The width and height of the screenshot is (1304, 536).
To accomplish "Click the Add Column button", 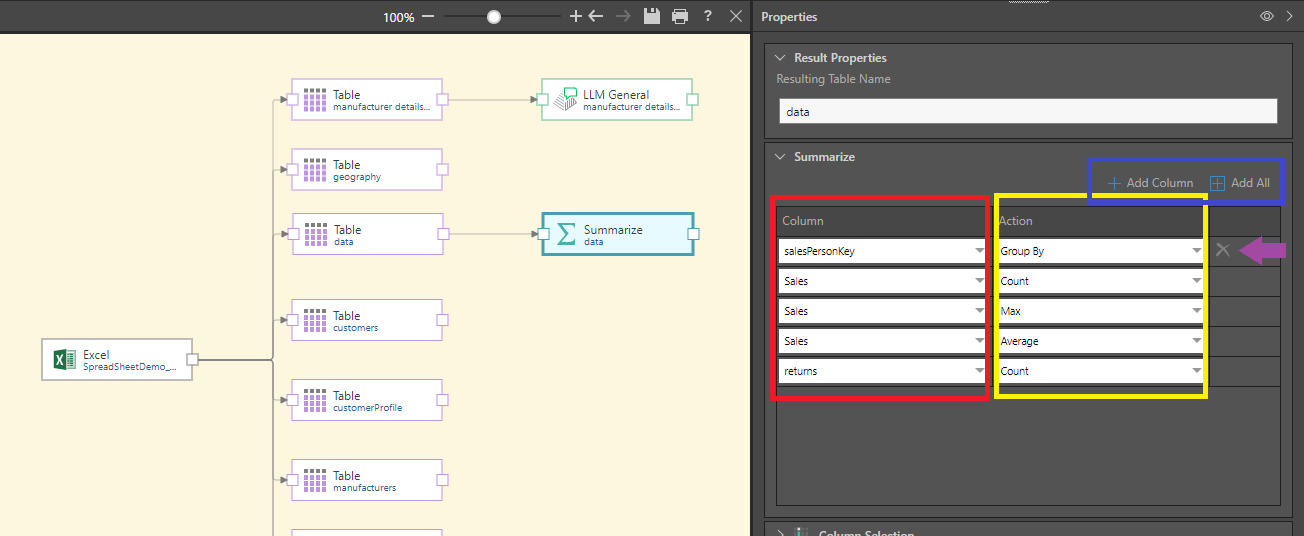I will [1150, 183].
